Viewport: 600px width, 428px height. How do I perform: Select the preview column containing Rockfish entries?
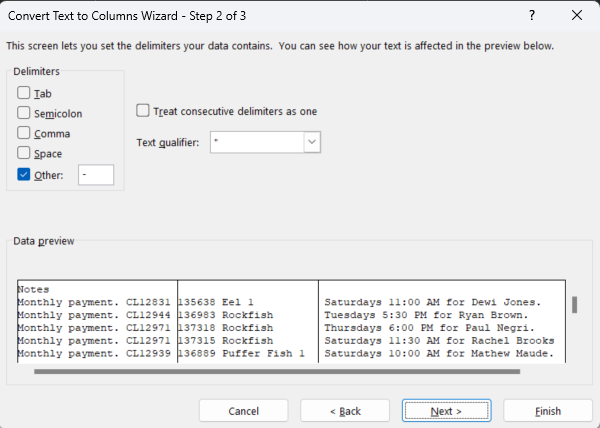tap(248, 321)
